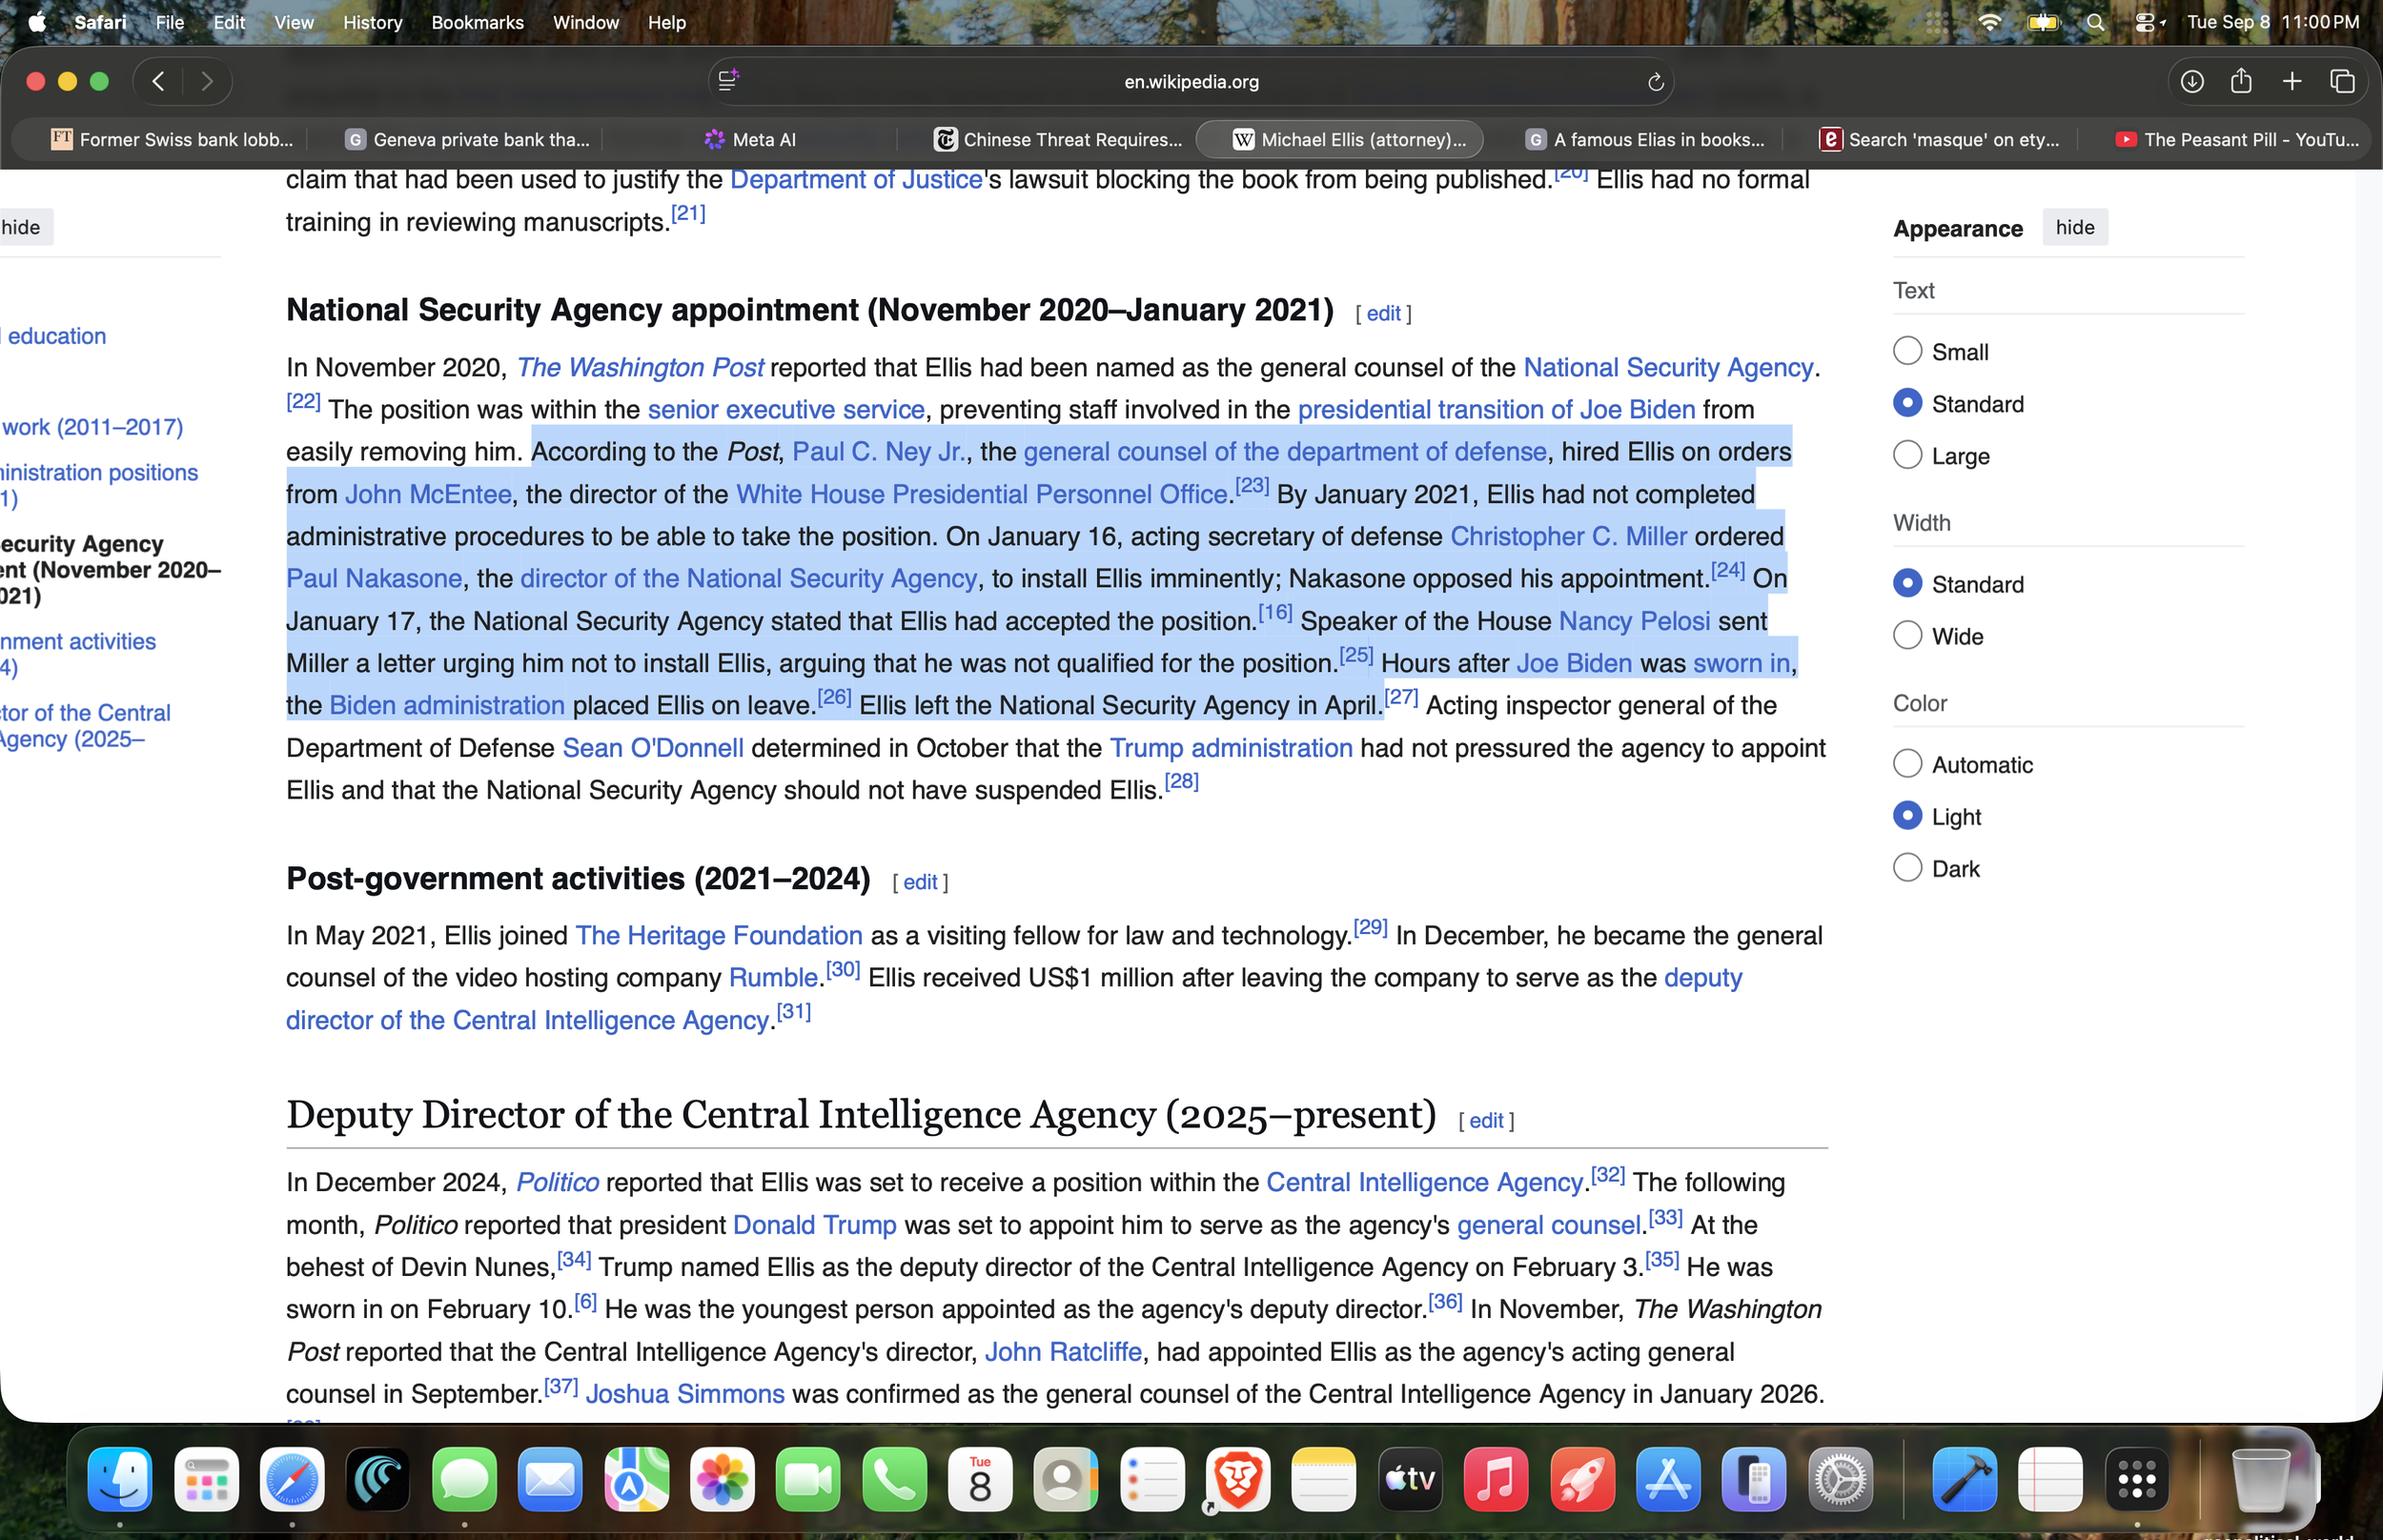
Task: Switch to the Meta AI tab
Action: (749, 140)
